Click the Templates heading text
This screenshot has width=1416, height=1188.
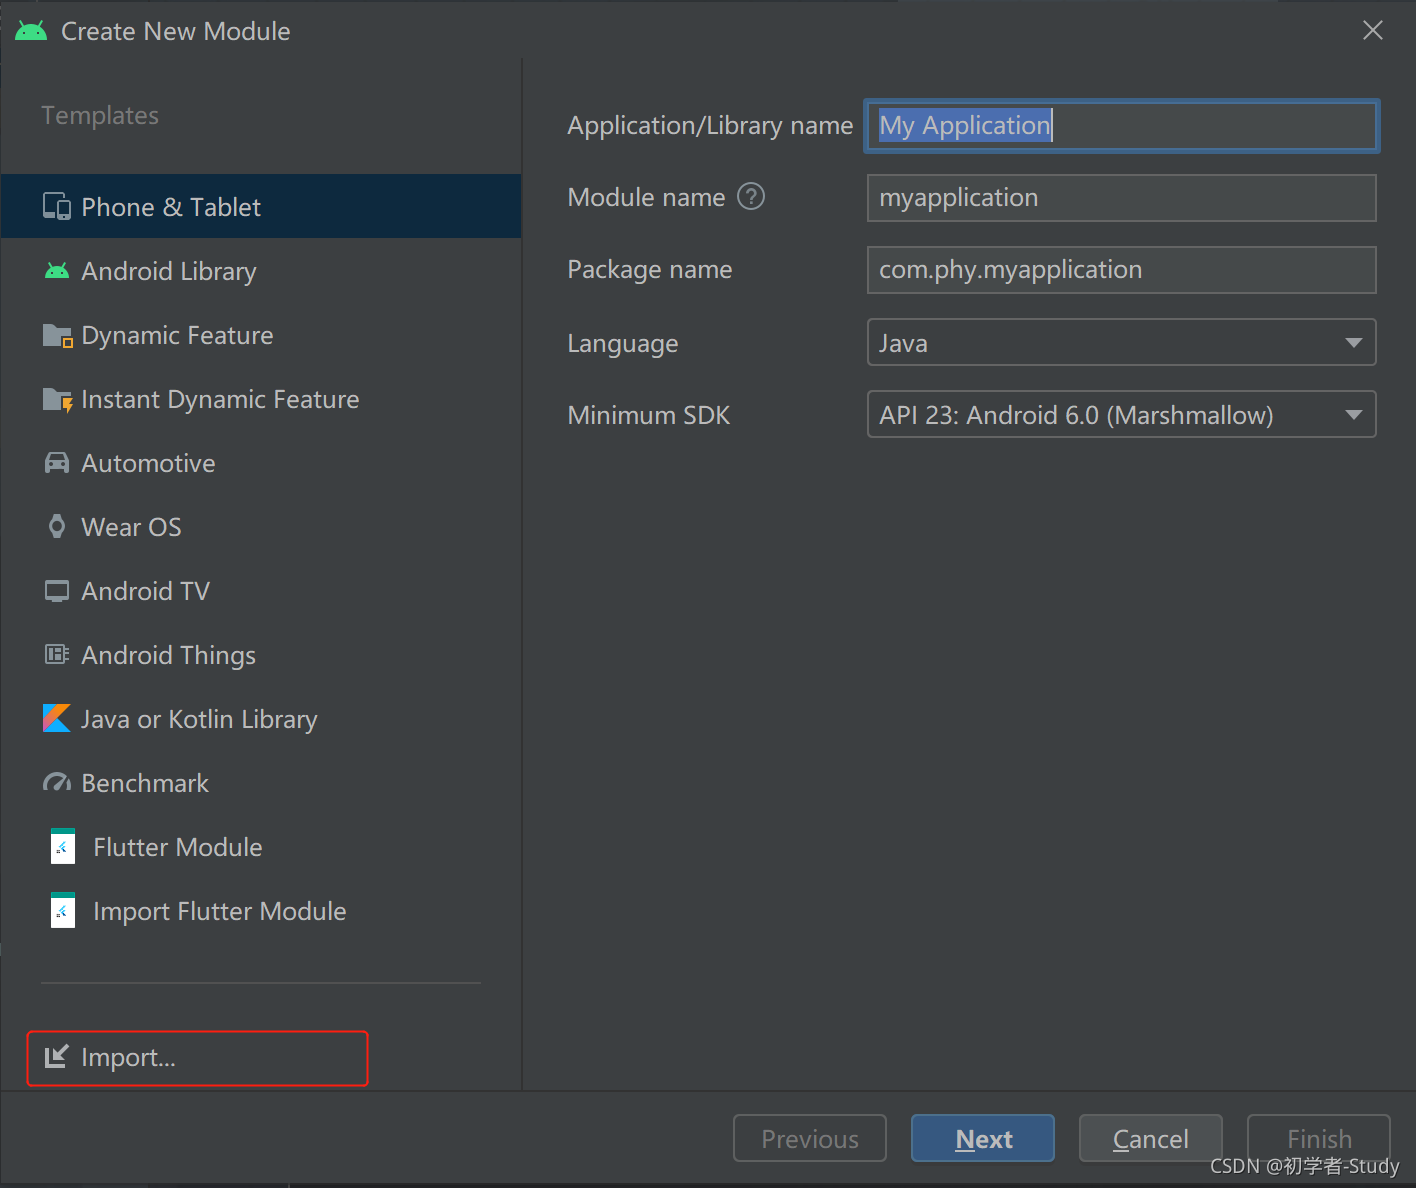click(x=100, y=116)
